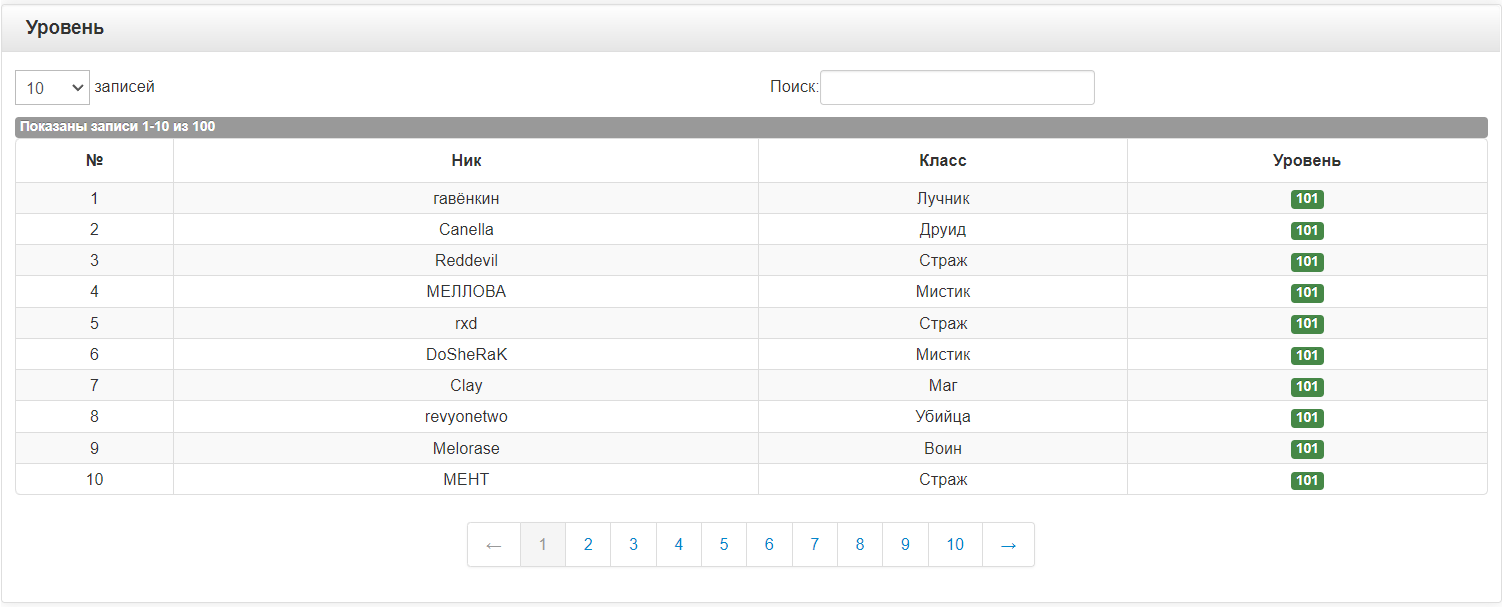Click current page 1 button
1505x607 pixels.
pos(543,545)
